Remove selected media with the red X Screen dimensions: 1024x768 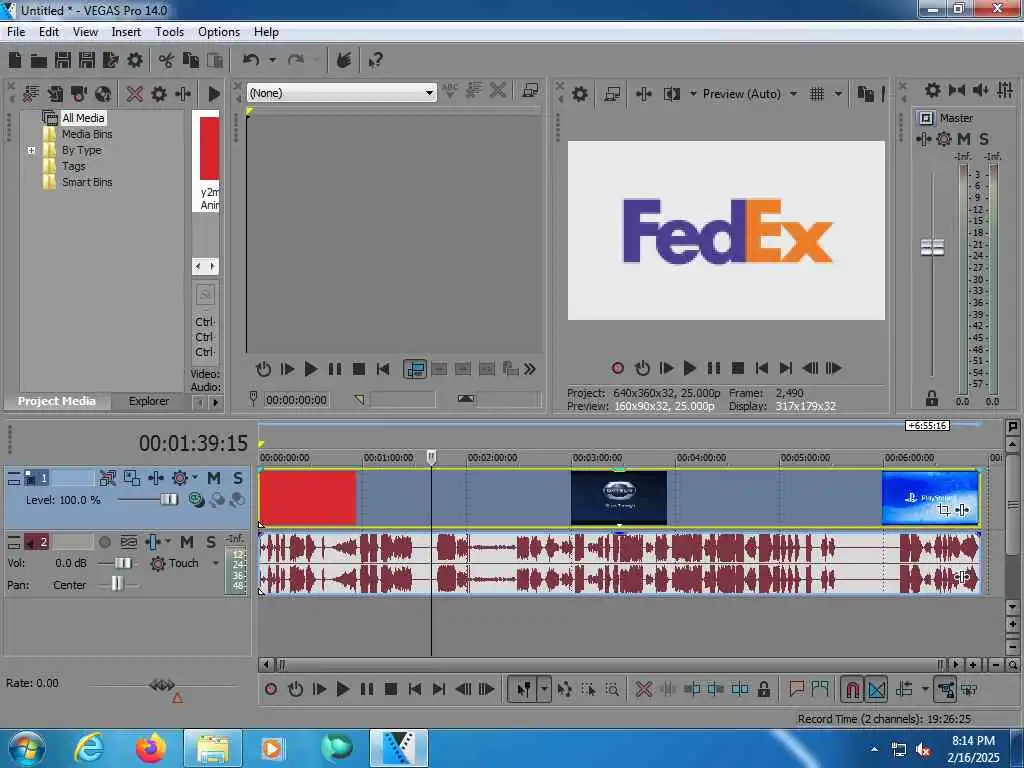click(135, 94)
